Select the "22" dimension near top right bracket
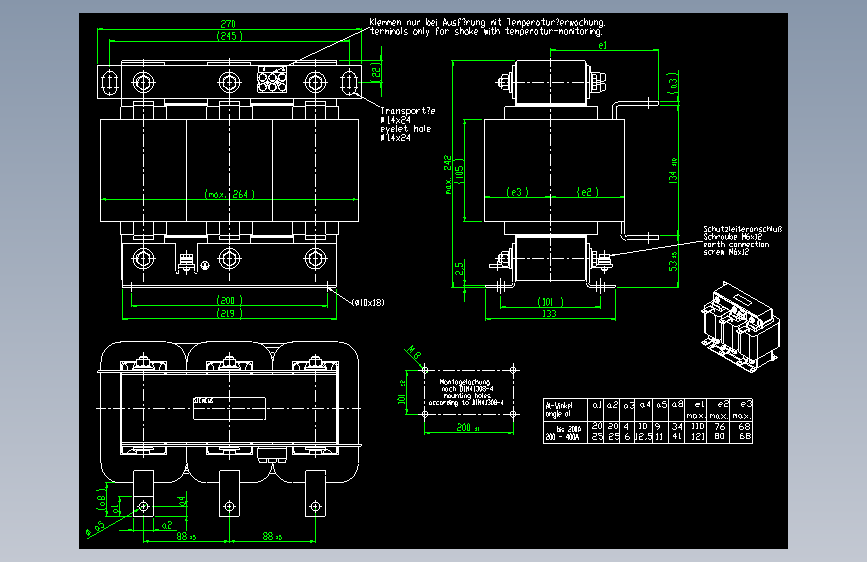Image resolution: width=867 pixels, height=562 pixels. coord(376,72)
